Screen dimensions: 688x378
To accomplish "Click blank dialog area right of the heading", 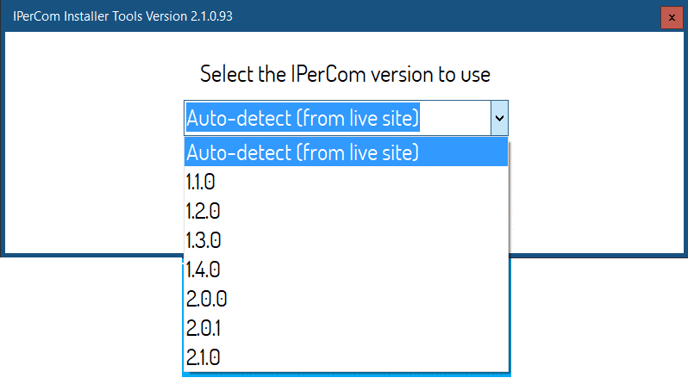I will (x=586, y=74).
